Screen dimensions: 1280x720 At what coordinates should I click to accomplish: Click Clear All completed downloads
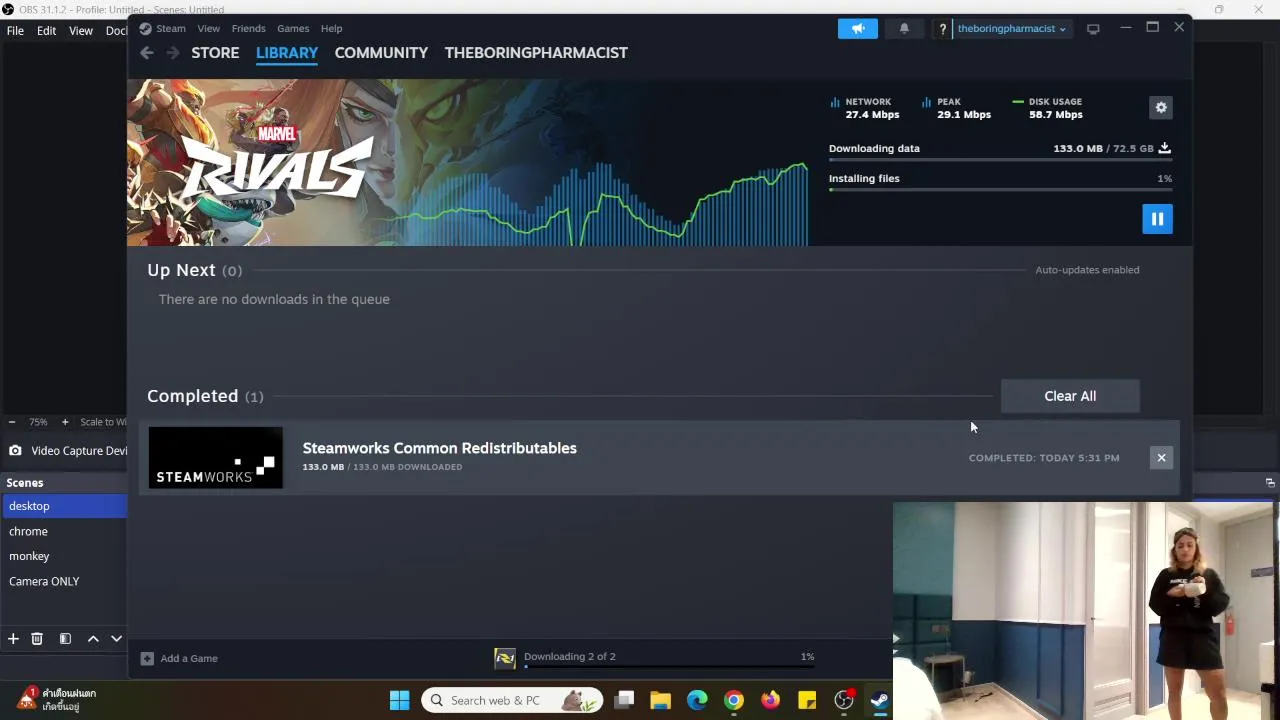point(1070,396)
